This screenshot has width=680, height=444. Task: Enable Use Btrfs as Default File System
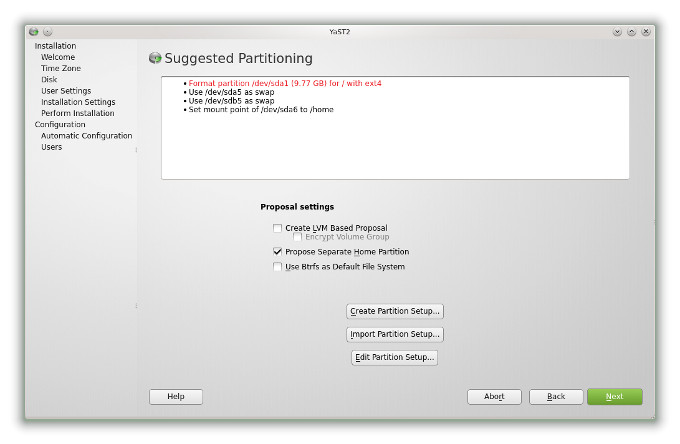[278, 267]
